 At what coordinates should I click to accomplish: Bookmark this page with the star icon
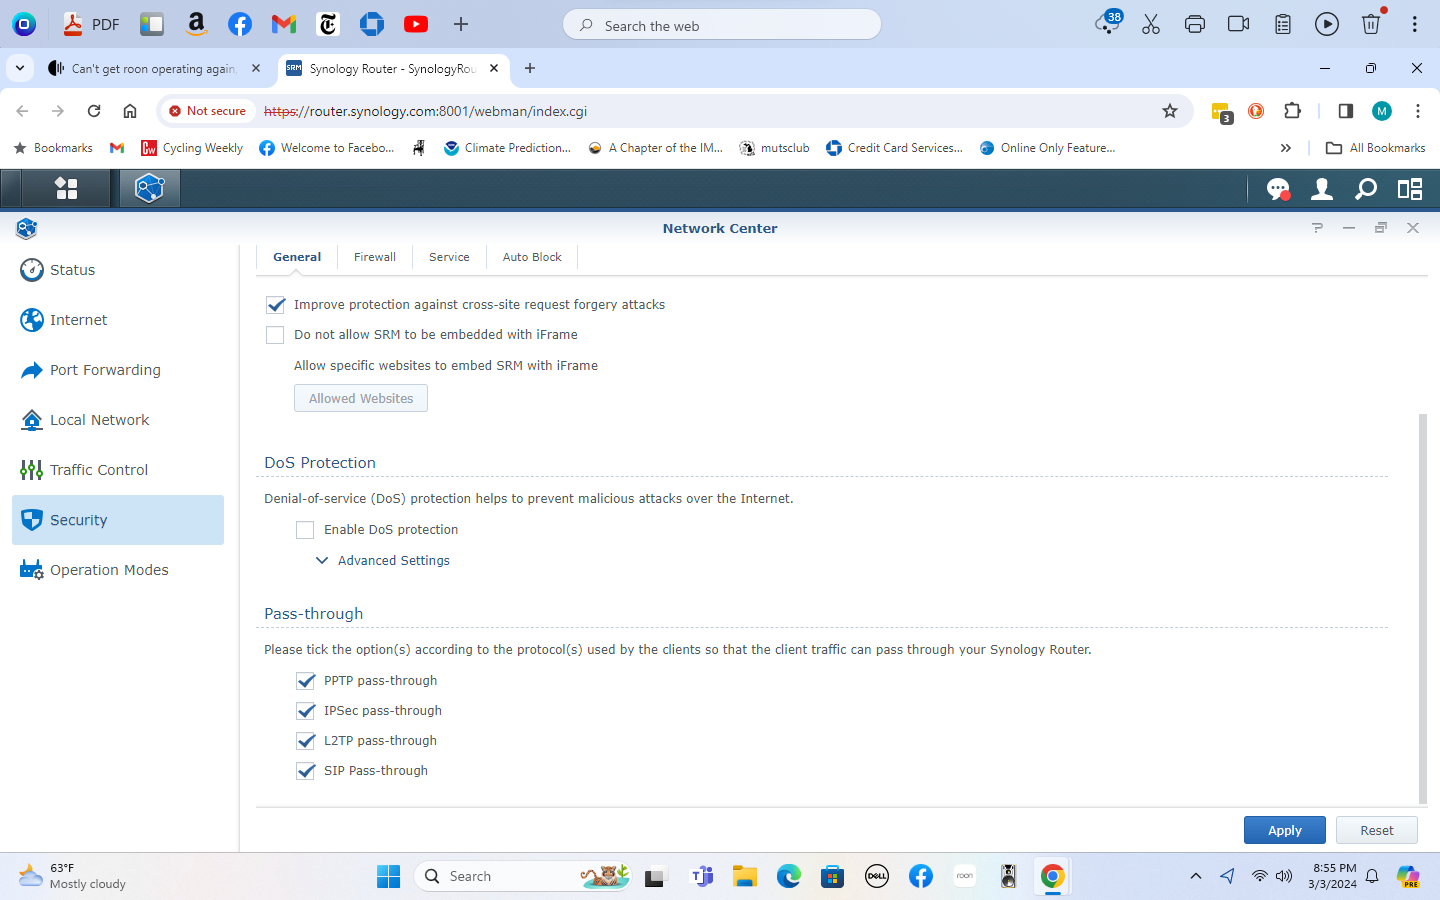[1170, 111]
